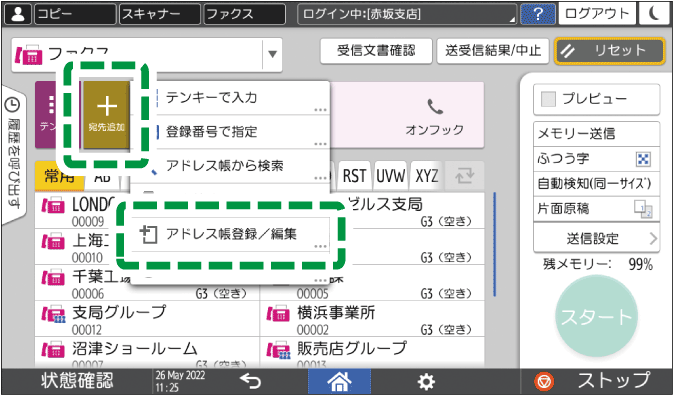The image size is (676, 396).
Task: Tap fax icon beside 横浜事業所
Action: coord(278,315)
